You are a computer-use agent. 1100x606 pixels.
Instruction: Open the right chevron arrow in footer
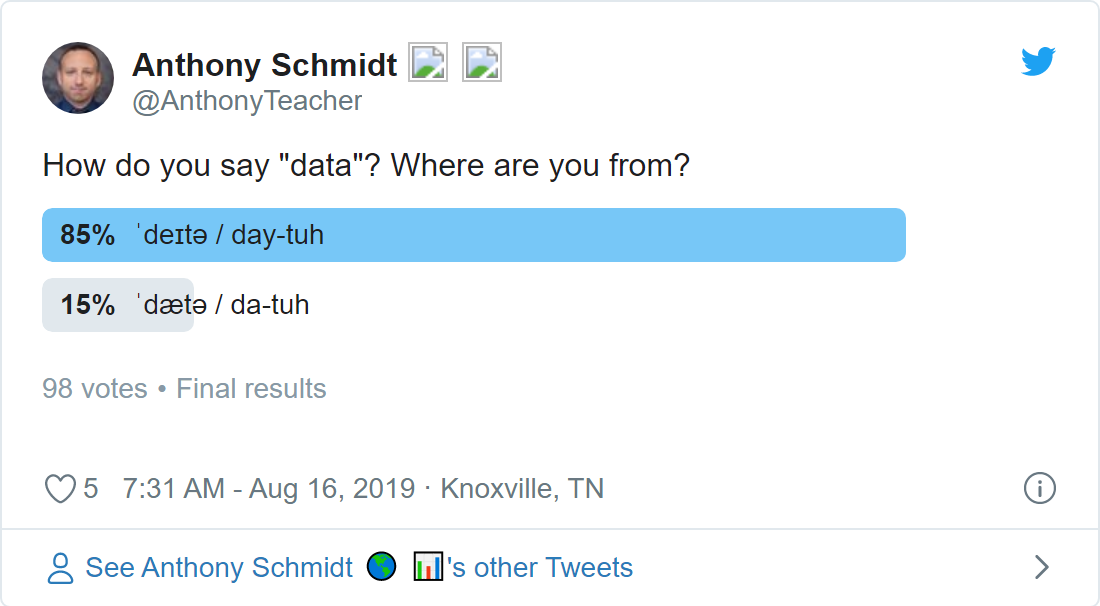[x=1042, y=567]
